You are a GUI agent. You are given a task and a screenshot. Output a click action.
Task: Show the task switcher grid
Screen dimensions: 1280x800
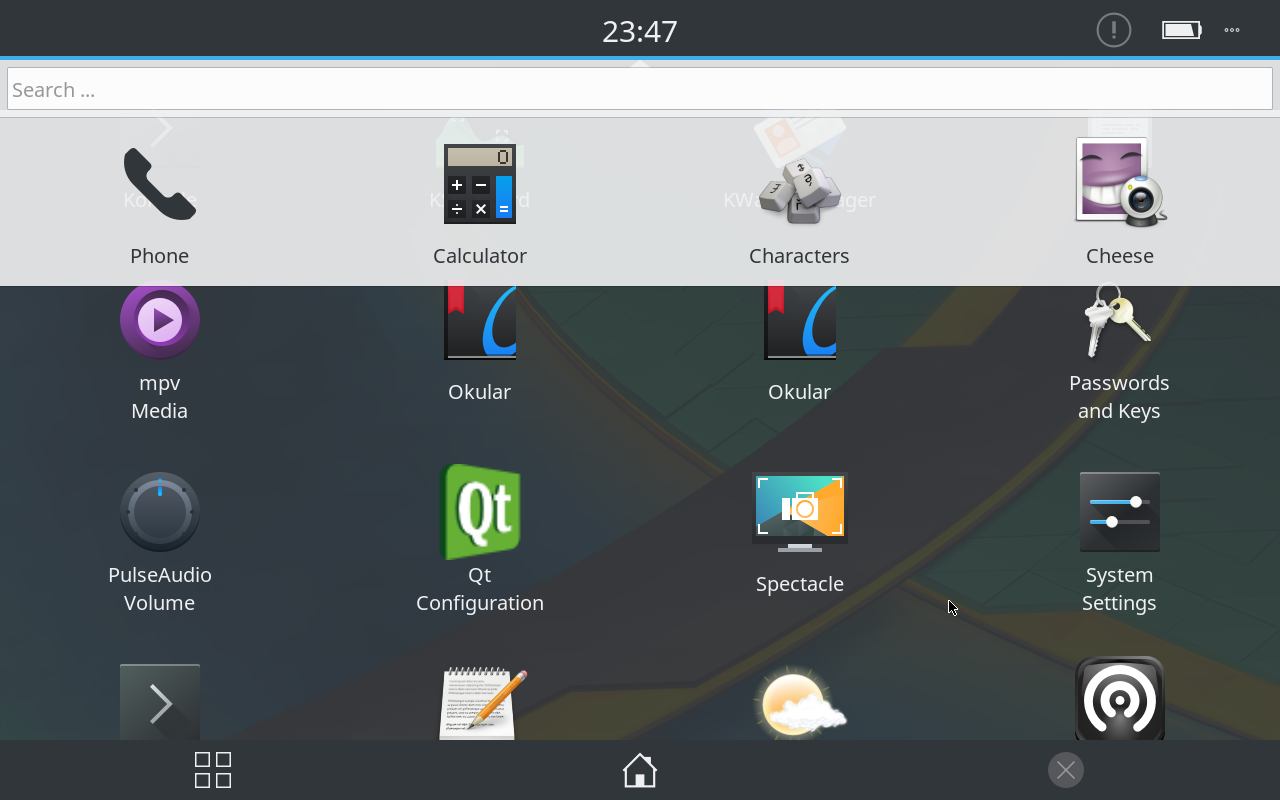tap(213, 770)
